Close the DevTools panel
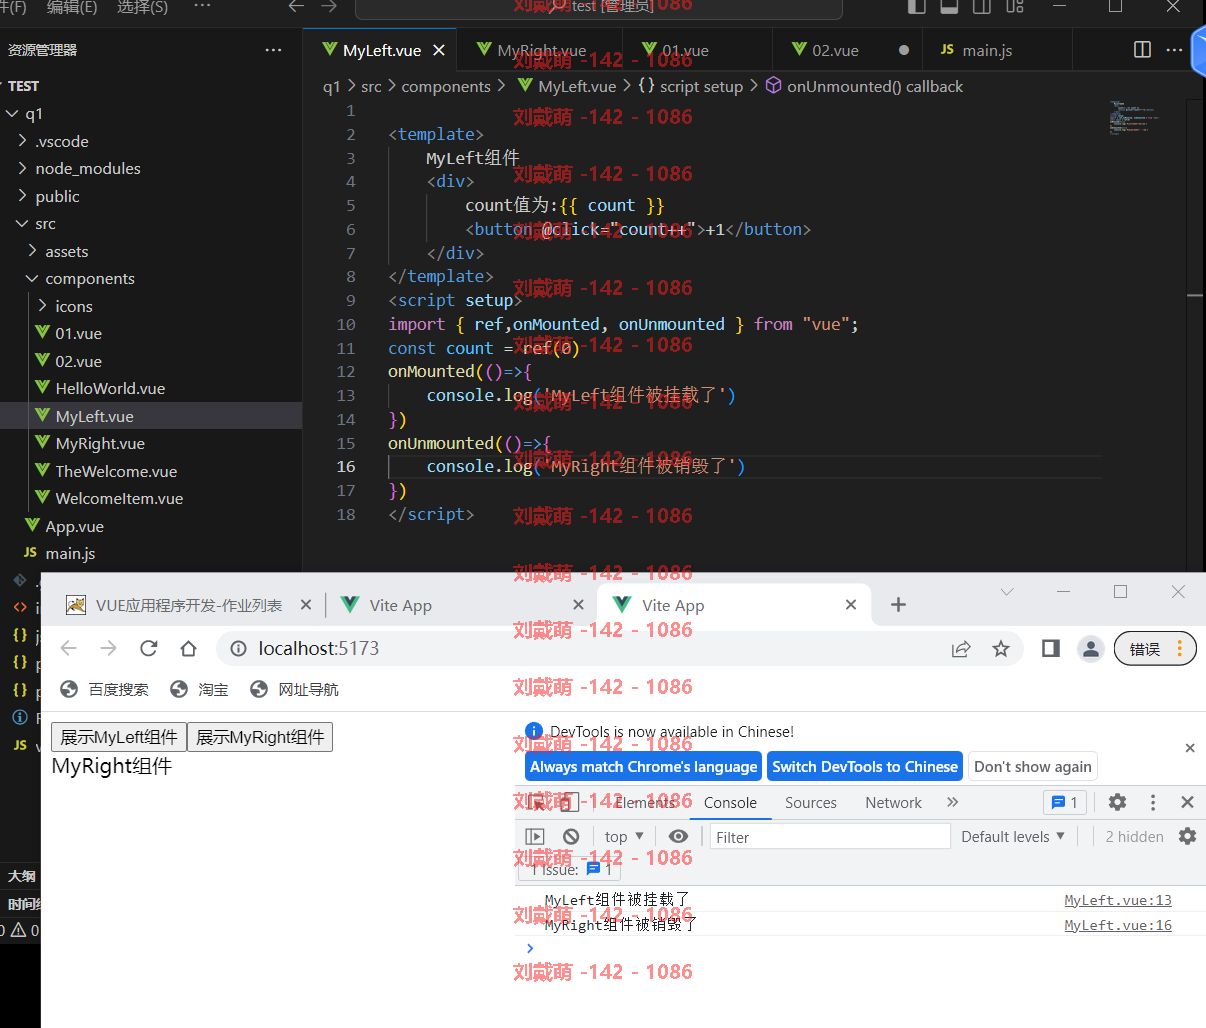 (1187, 802)
